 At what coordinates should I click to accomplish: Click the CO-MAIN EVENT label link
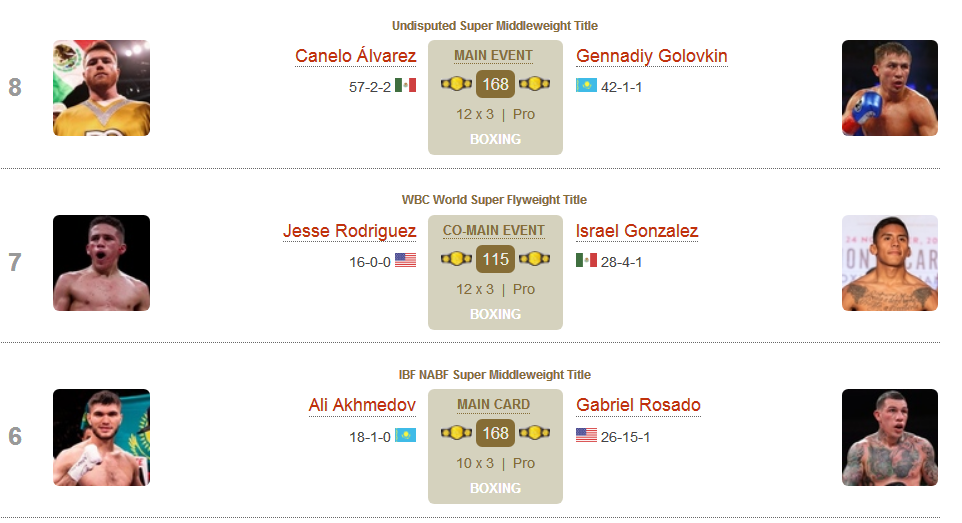(x=493, y=230)
